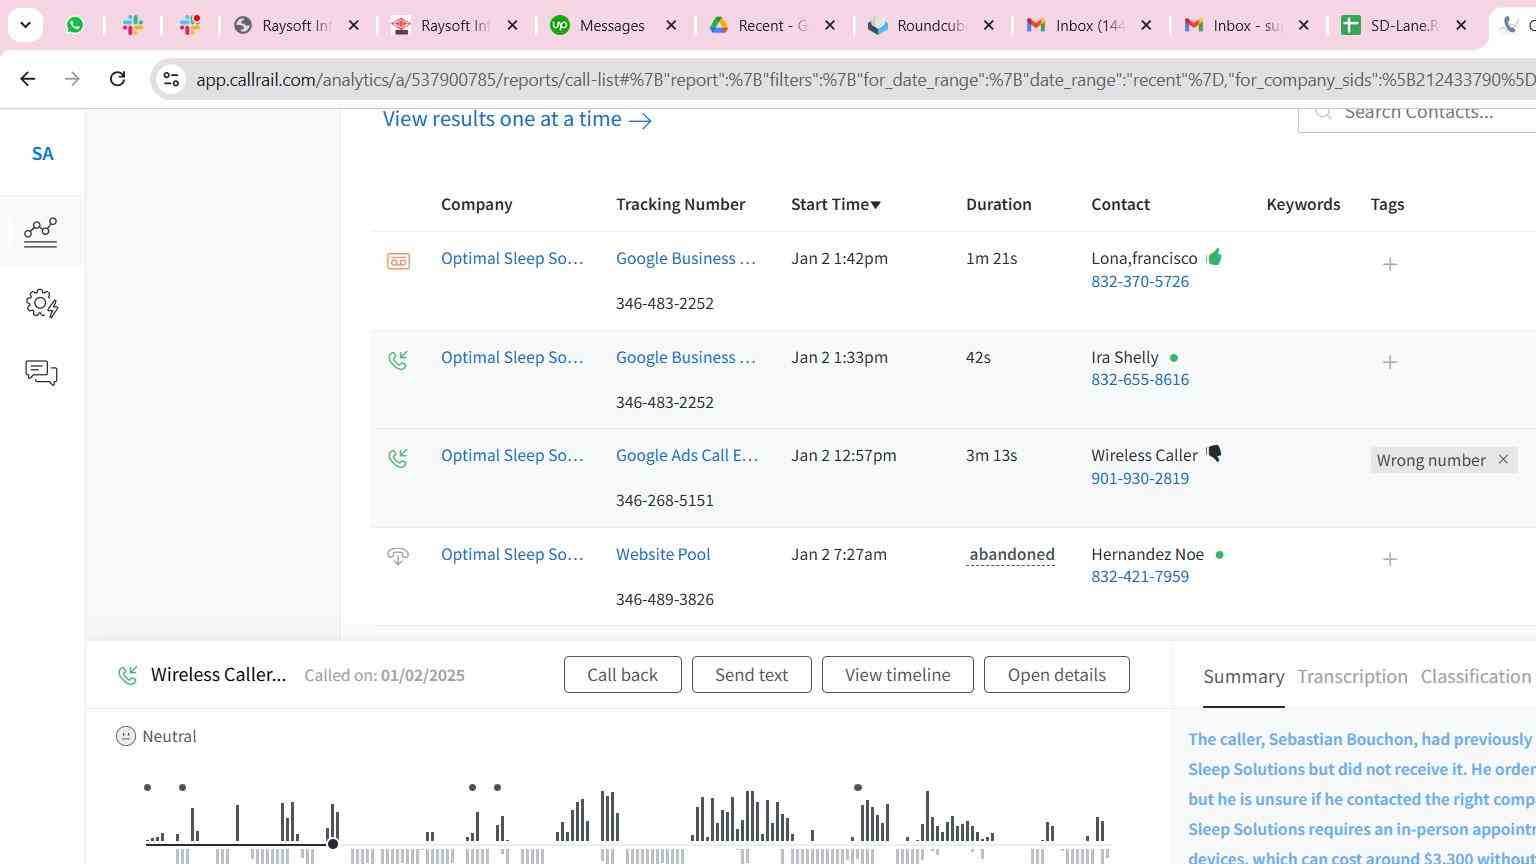This screenshot has height=864, width=1536.
Task: Add a tag to the Ira Shelly call
Action: tap(1389, 362)
